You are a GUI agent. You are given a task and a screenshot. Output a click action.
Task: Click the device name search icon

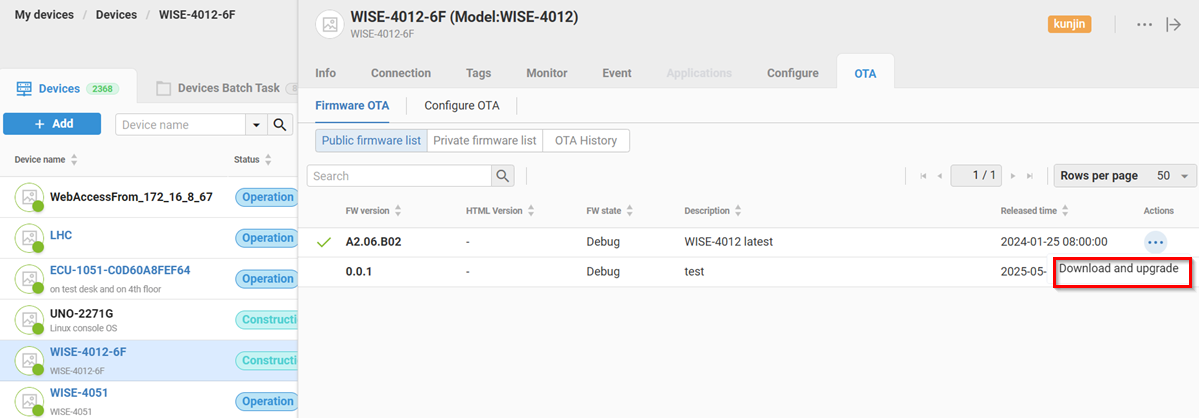(280, 125)
